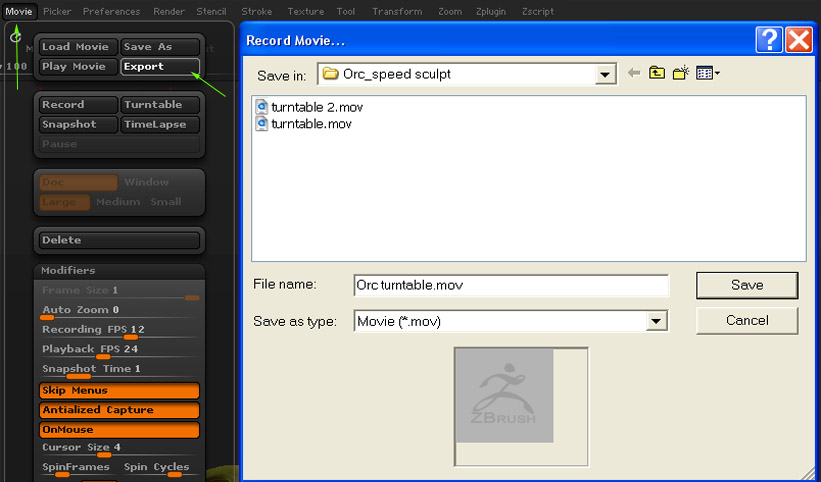Image resolution: width=821 pixels, height=482 pixels.
Task: Go back to last folder visited arrow
Action: 634,73
